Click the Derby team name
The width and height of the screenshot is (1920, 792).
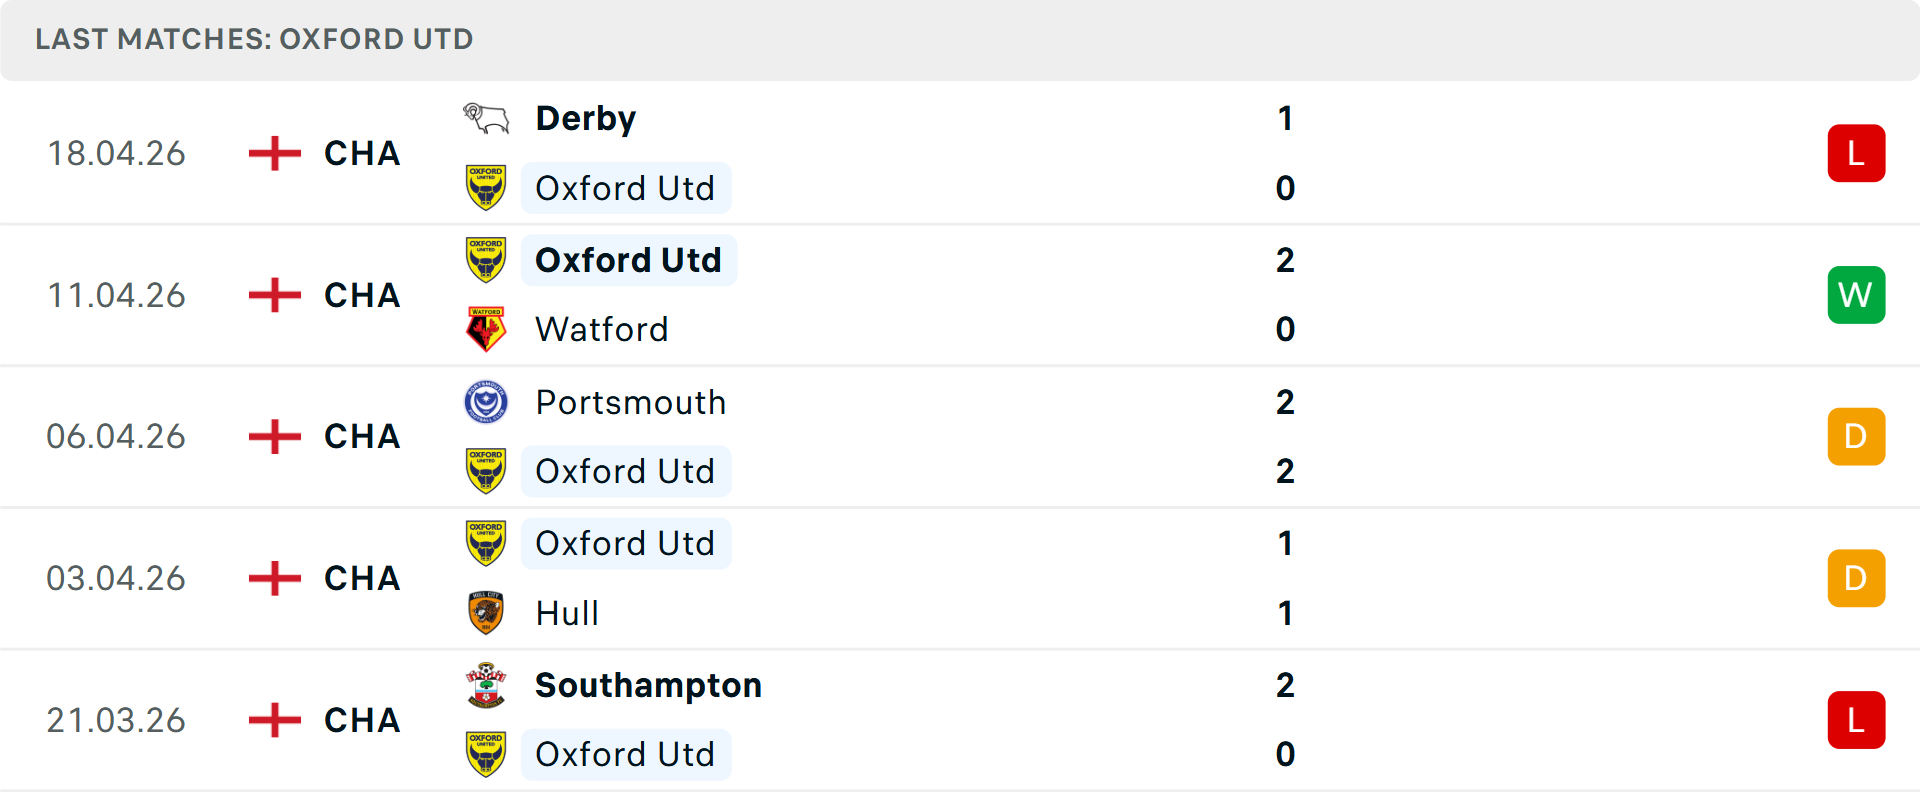pos(585,117)
